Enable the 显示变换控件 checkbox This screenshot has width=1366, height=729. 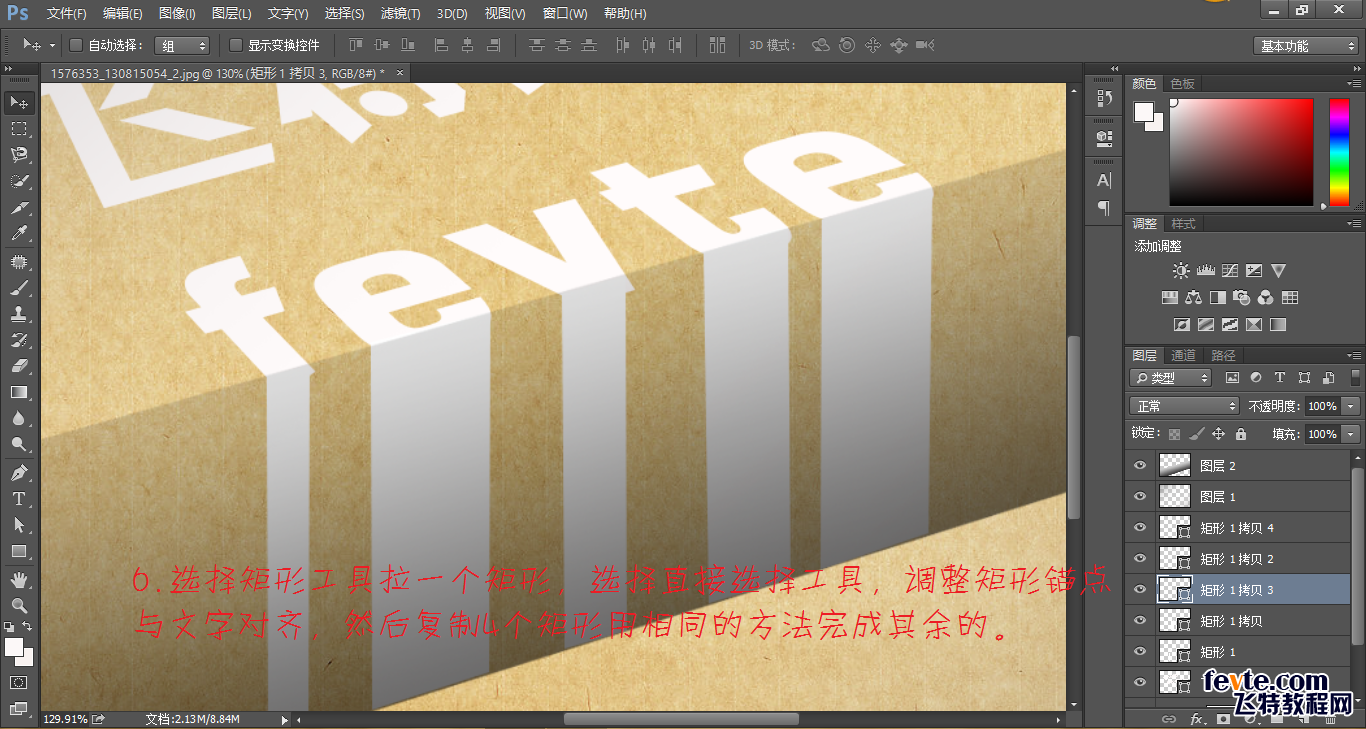(x=236, y=45)
